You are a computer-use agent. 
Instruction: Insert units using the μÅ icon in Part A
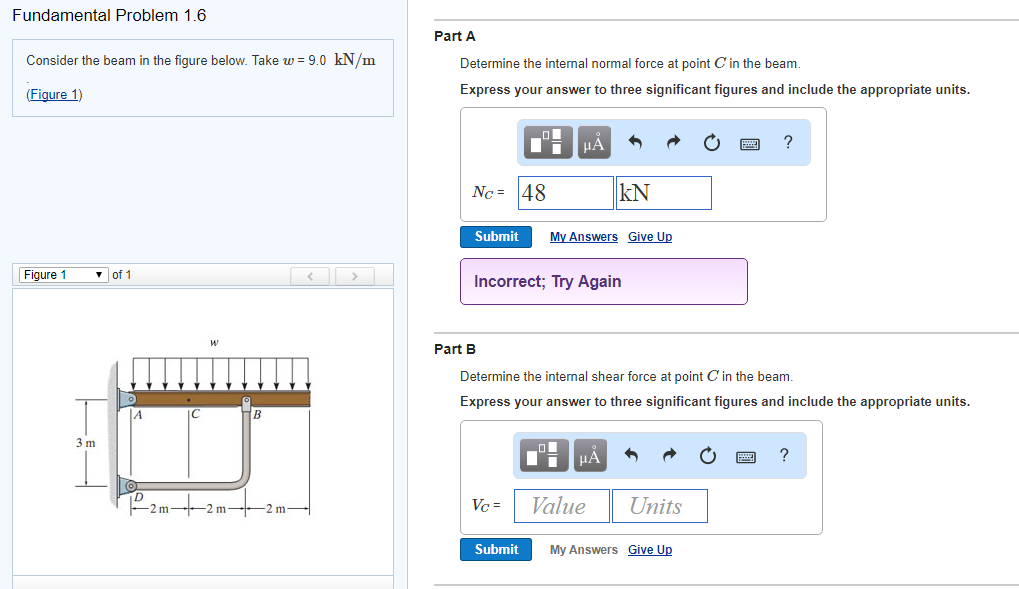pyautogui.click(x=592, y=142)
